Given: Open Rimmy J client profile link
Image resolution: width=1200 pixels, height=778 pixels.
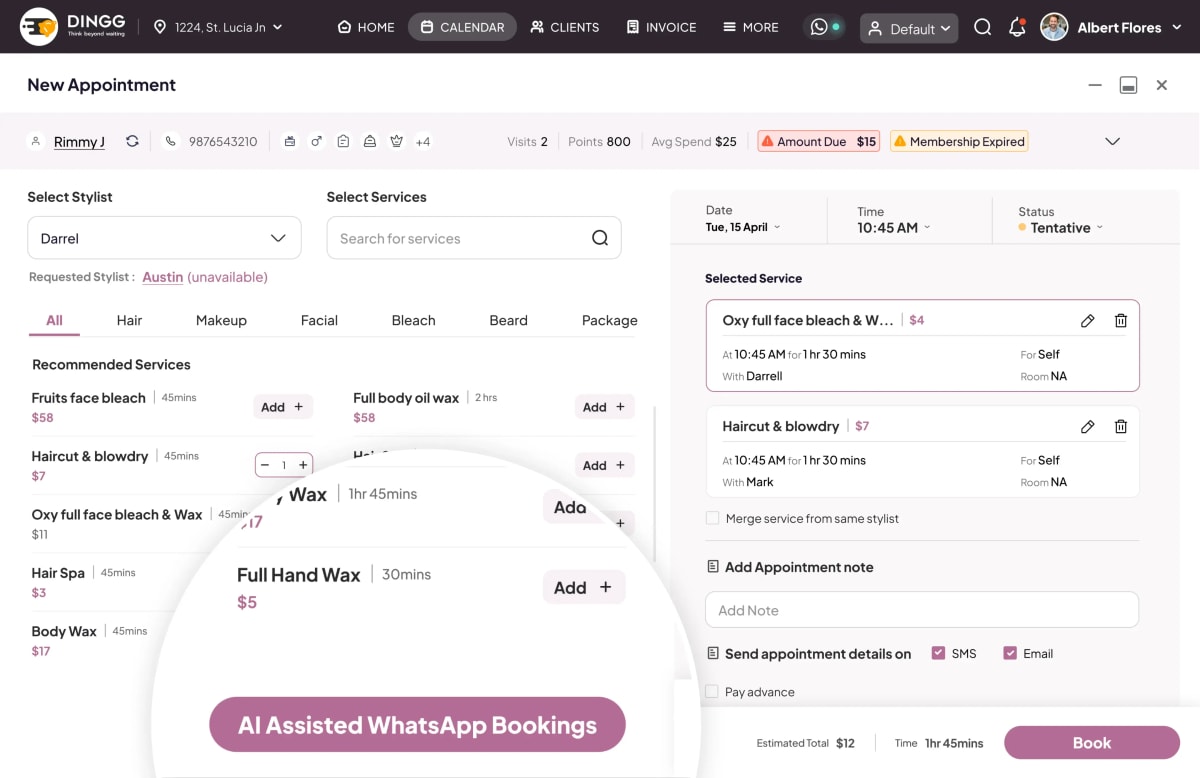Looking at the screenshot, I should 79,142.
